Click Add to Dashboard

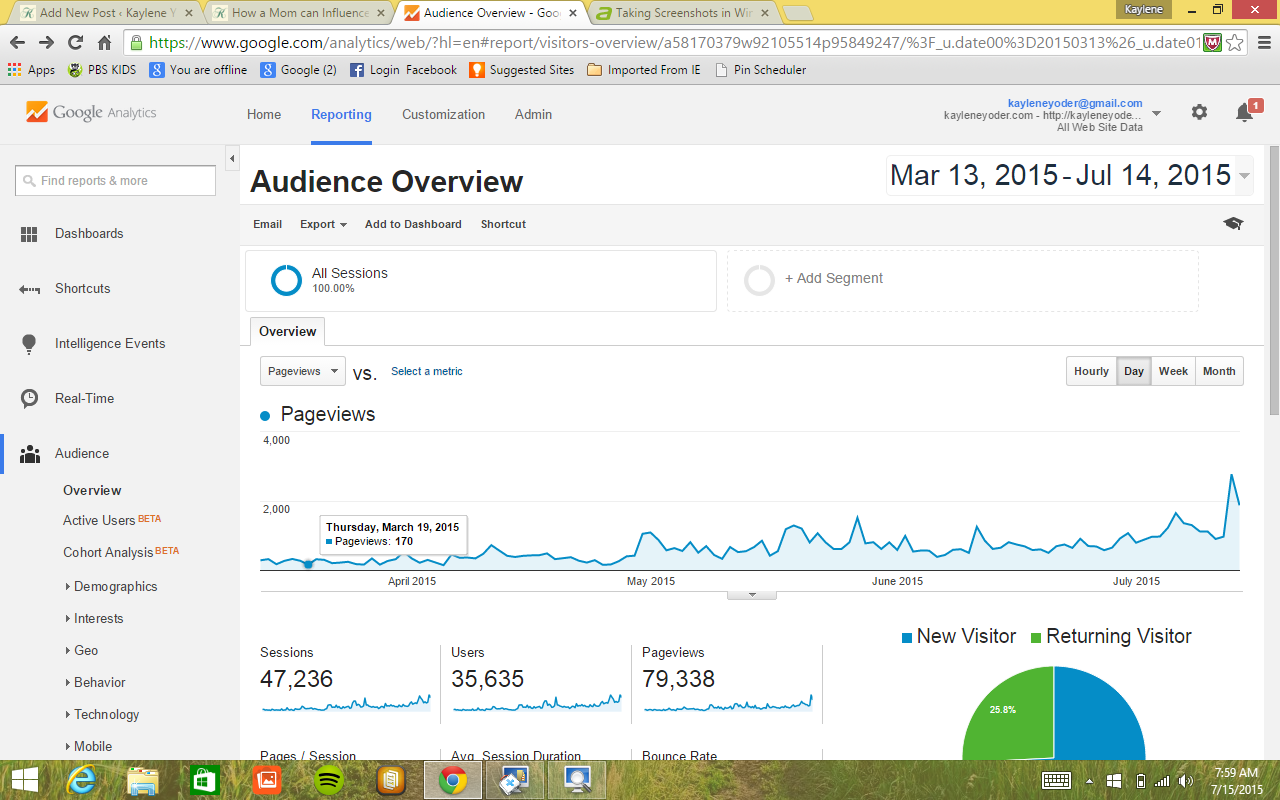click(x=413, y=224)
